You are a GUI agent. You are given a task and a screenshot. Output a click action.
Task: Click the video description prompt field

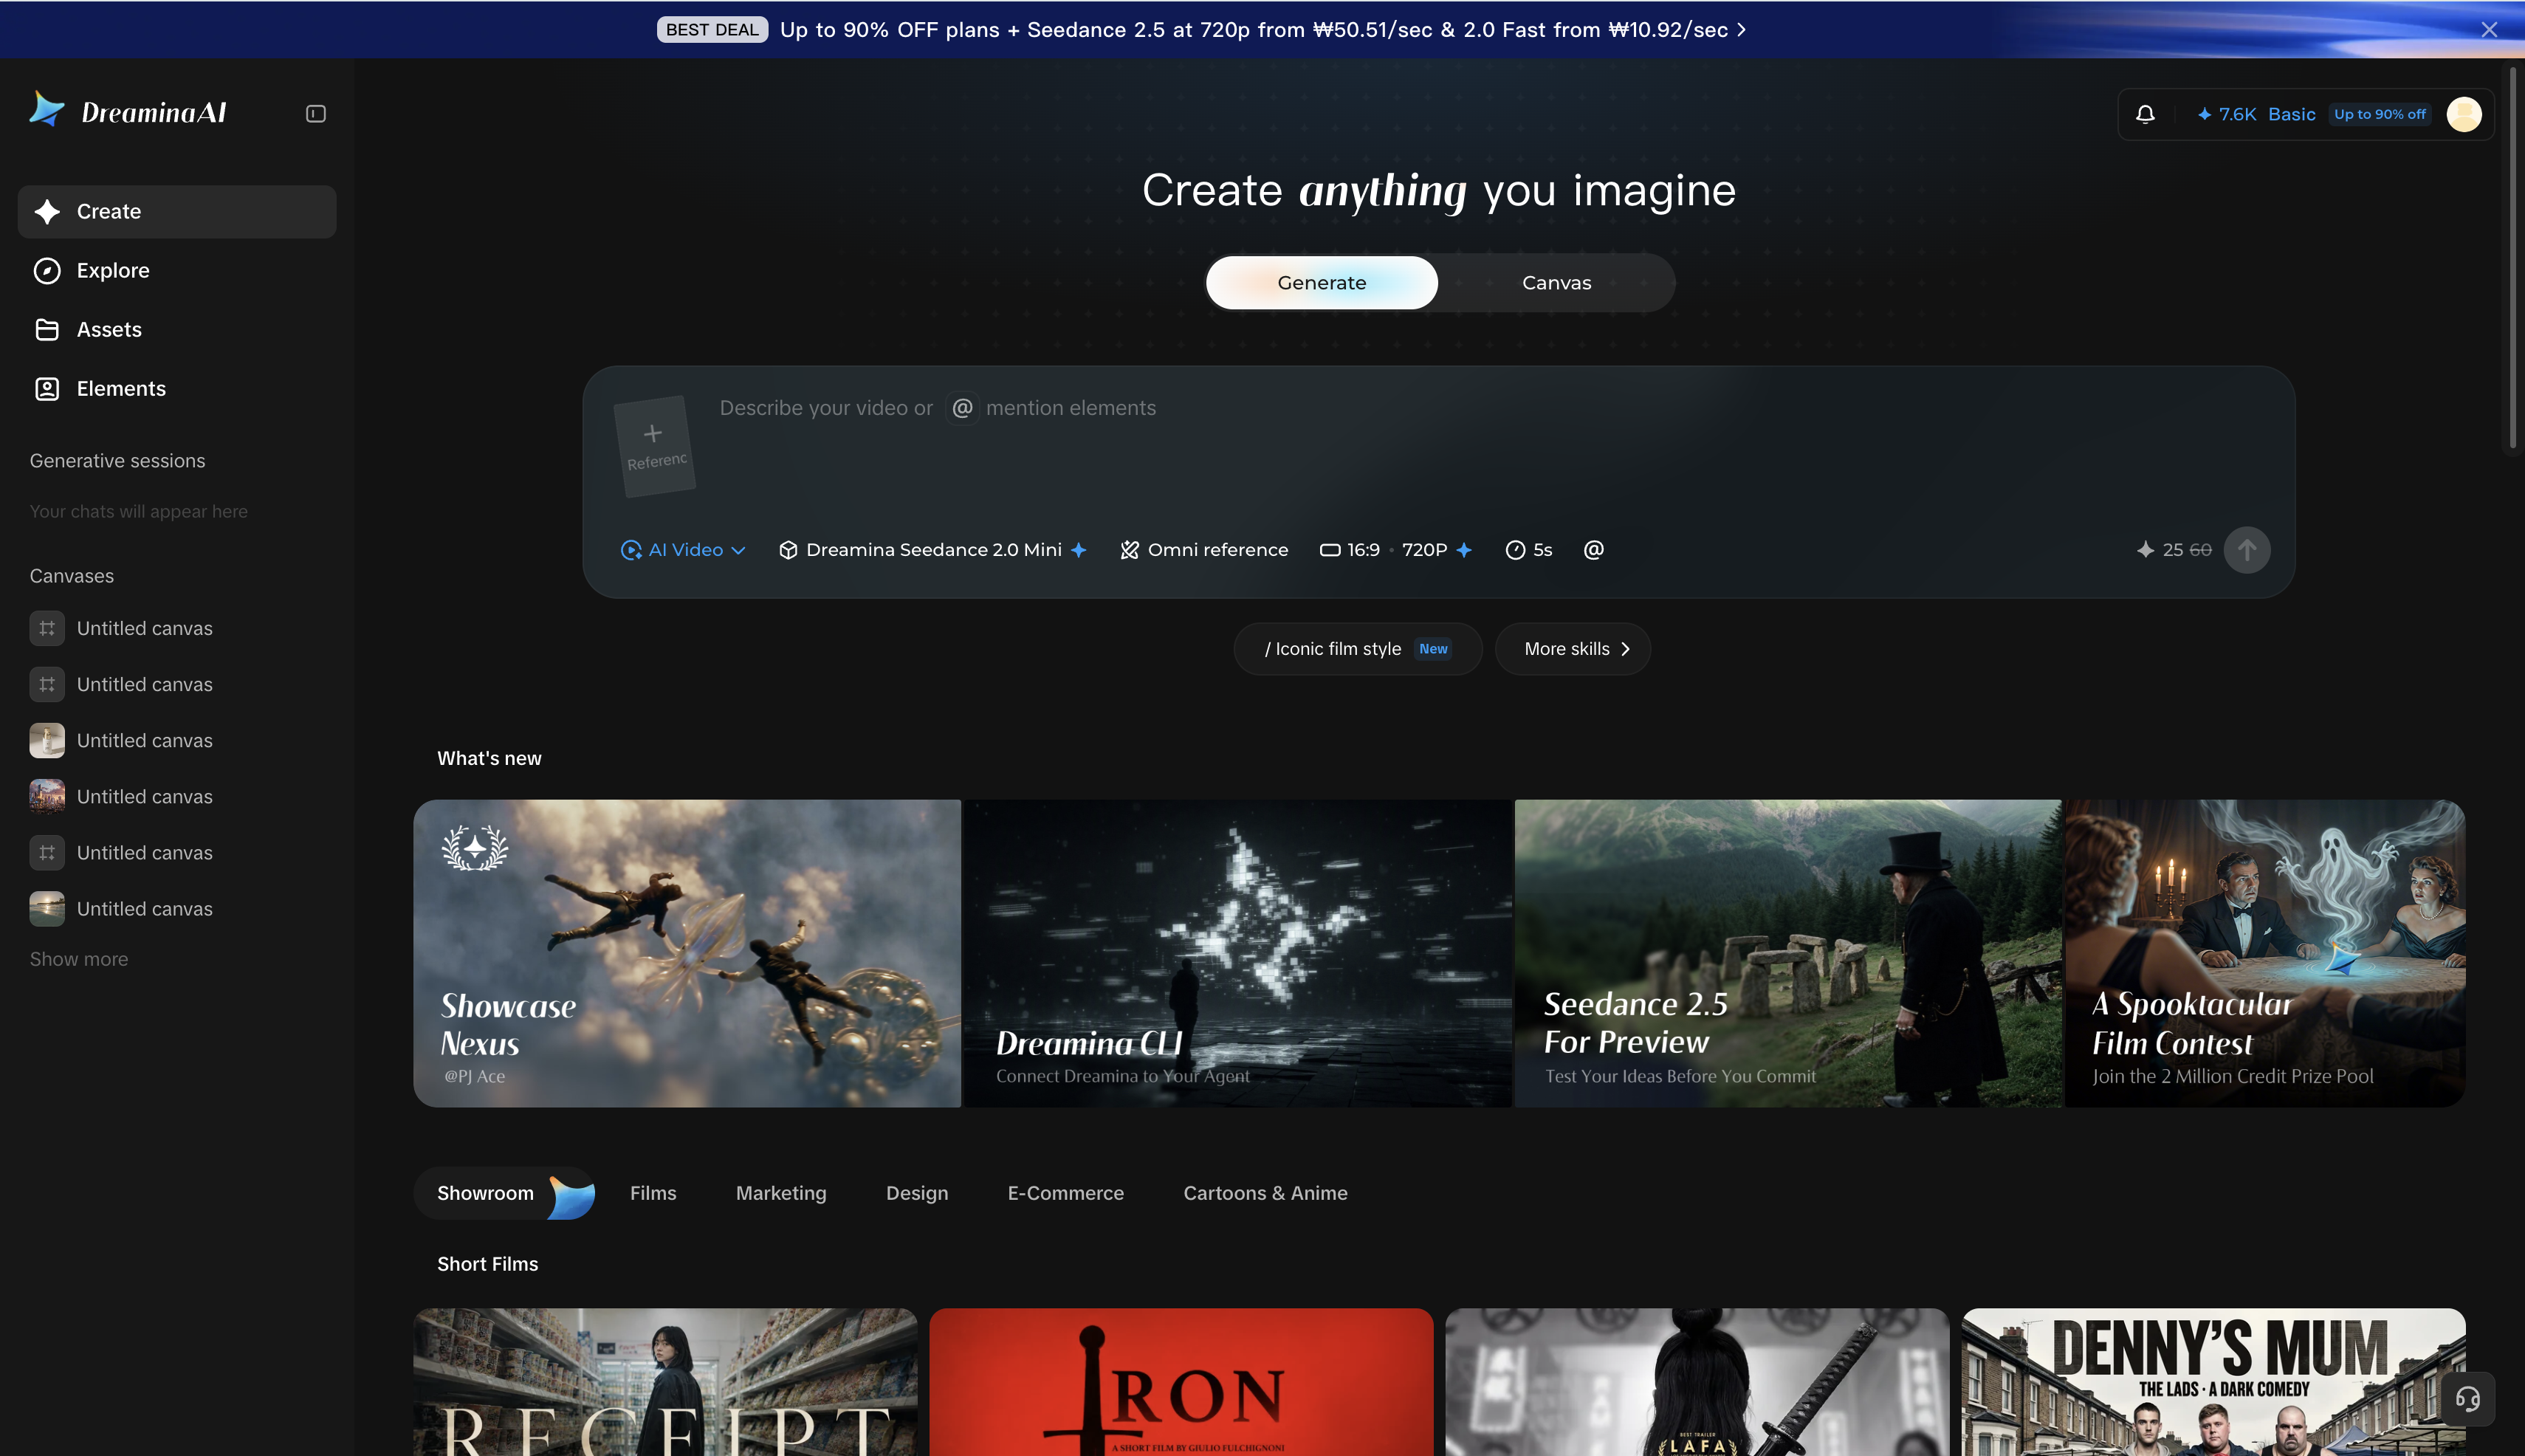point(1490,445)
